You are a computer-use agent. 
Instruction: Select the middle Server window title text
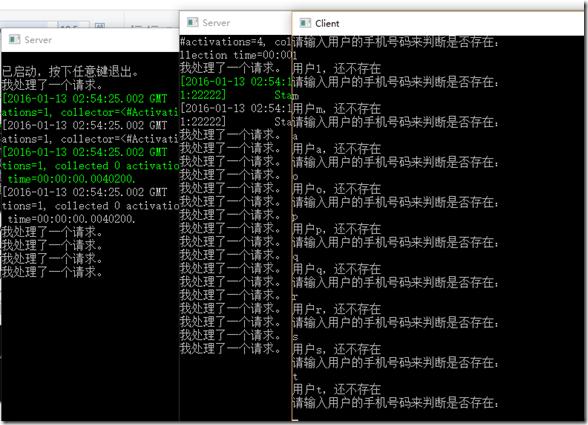pos(216,23)
